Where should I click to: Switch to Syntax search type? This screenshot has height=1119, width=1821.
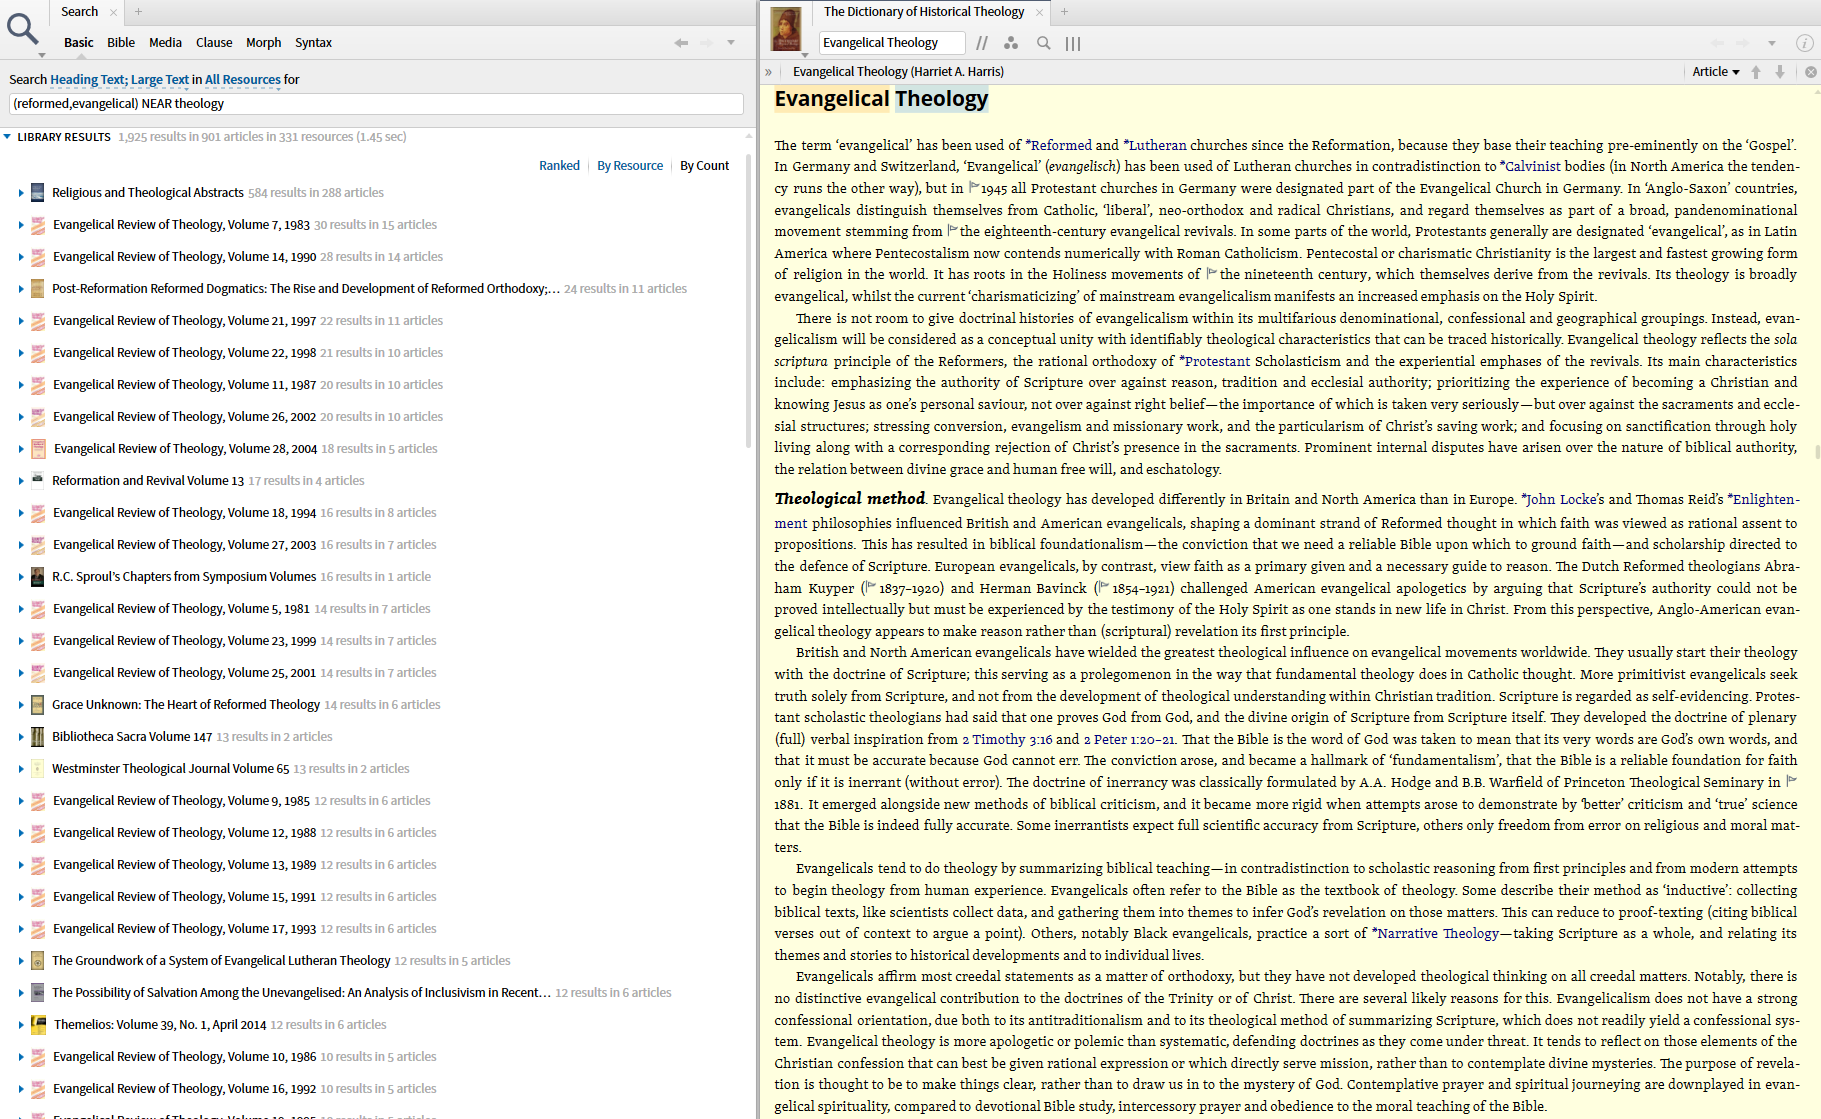[x=313, y=43]
